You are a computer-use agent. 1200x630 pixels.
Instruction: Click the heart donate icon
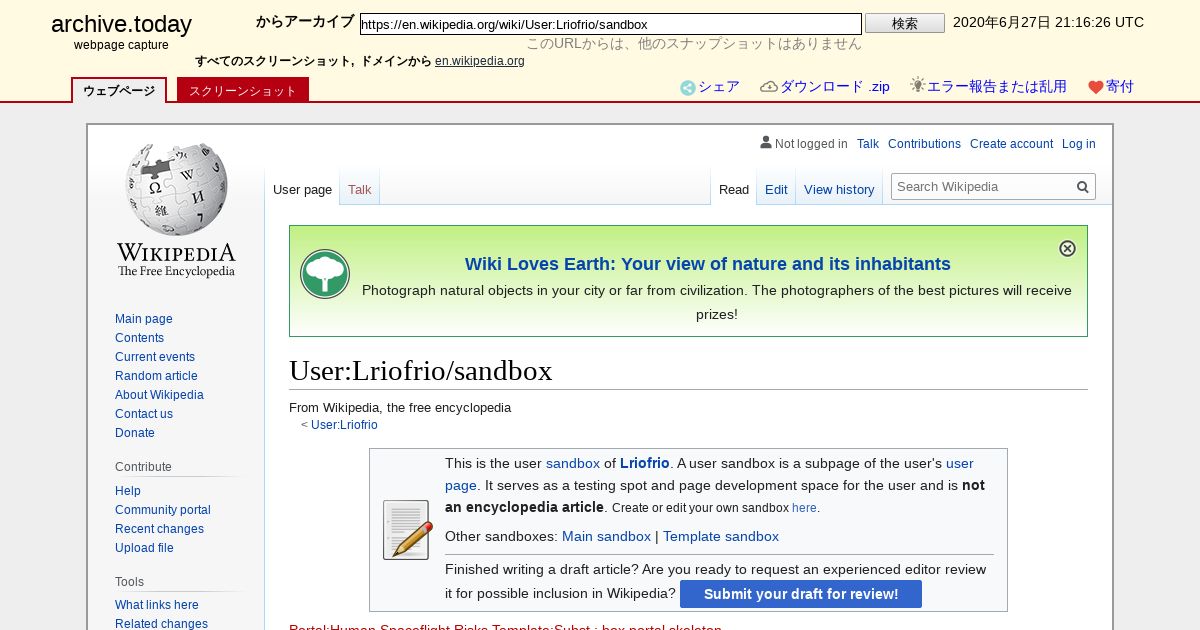pyautogui.click(x=1095, y=87)
